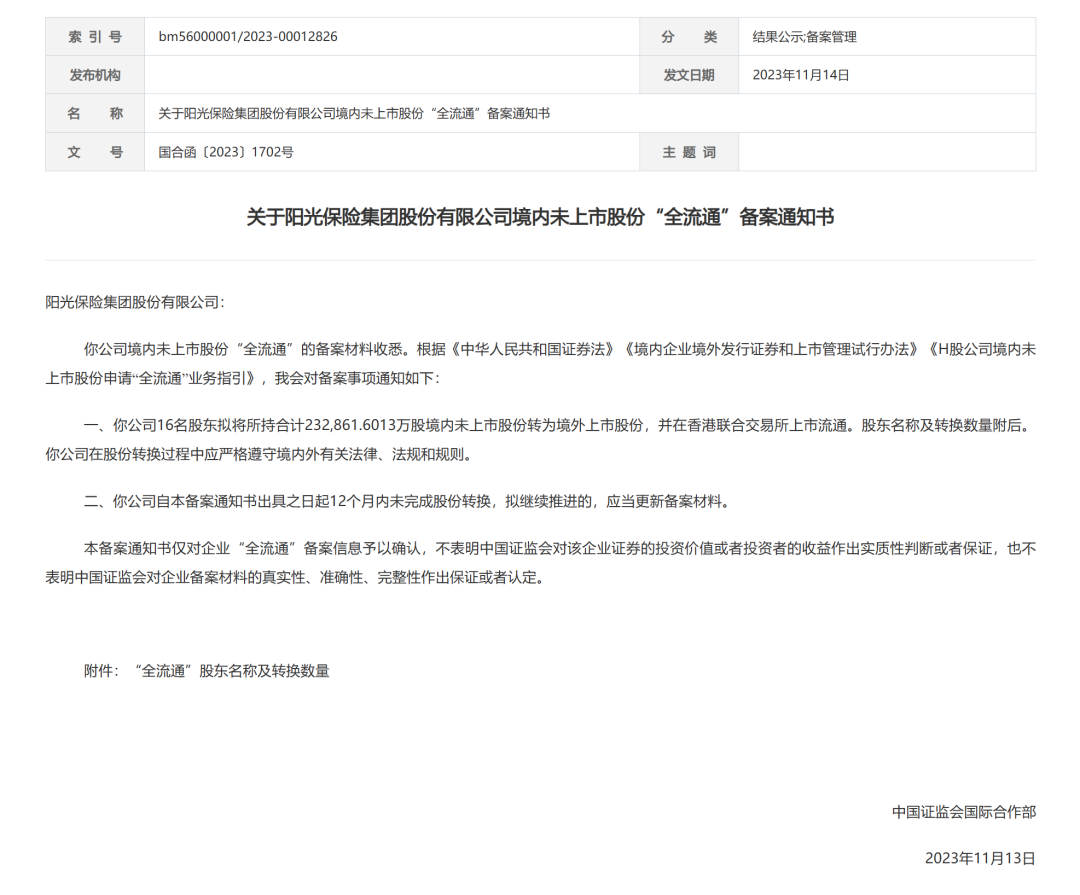Click paragraph one starting 一、你公司16名股东

[541, 440]
